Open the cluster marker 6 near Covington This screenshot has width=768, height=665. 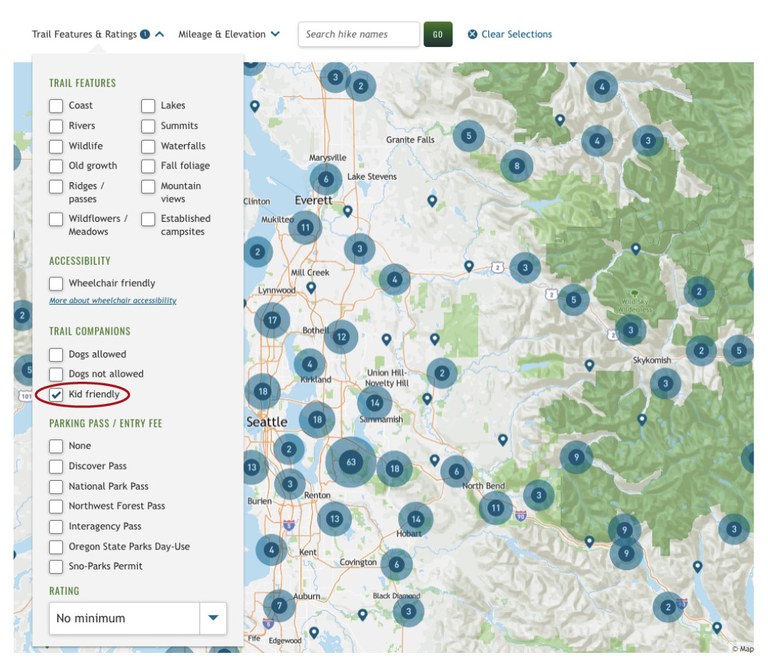[396, 565]
